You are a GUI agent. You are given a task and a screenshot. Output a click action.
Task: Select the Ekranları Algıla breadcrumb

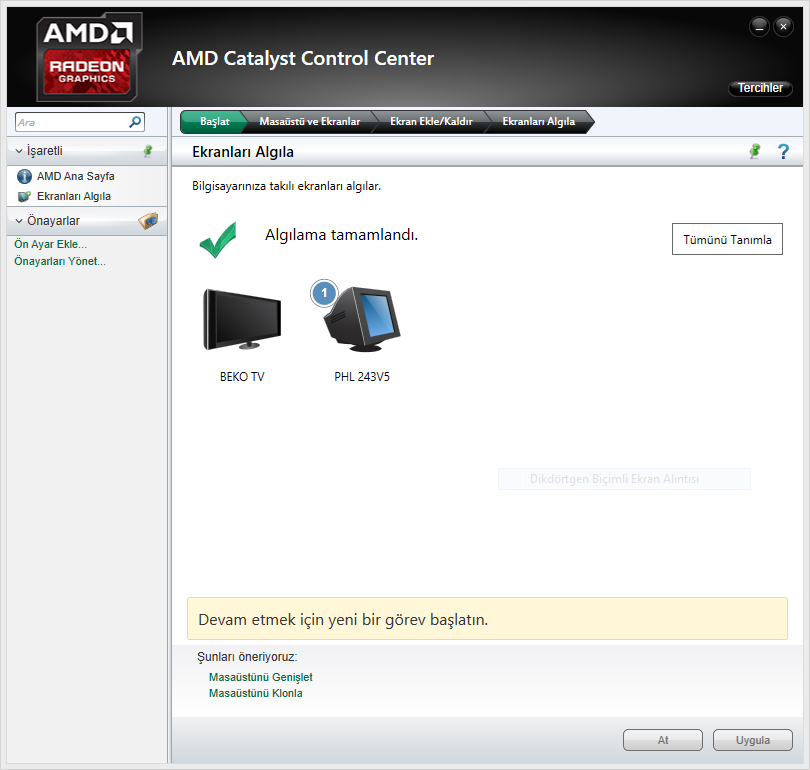[x=538, y=122]
